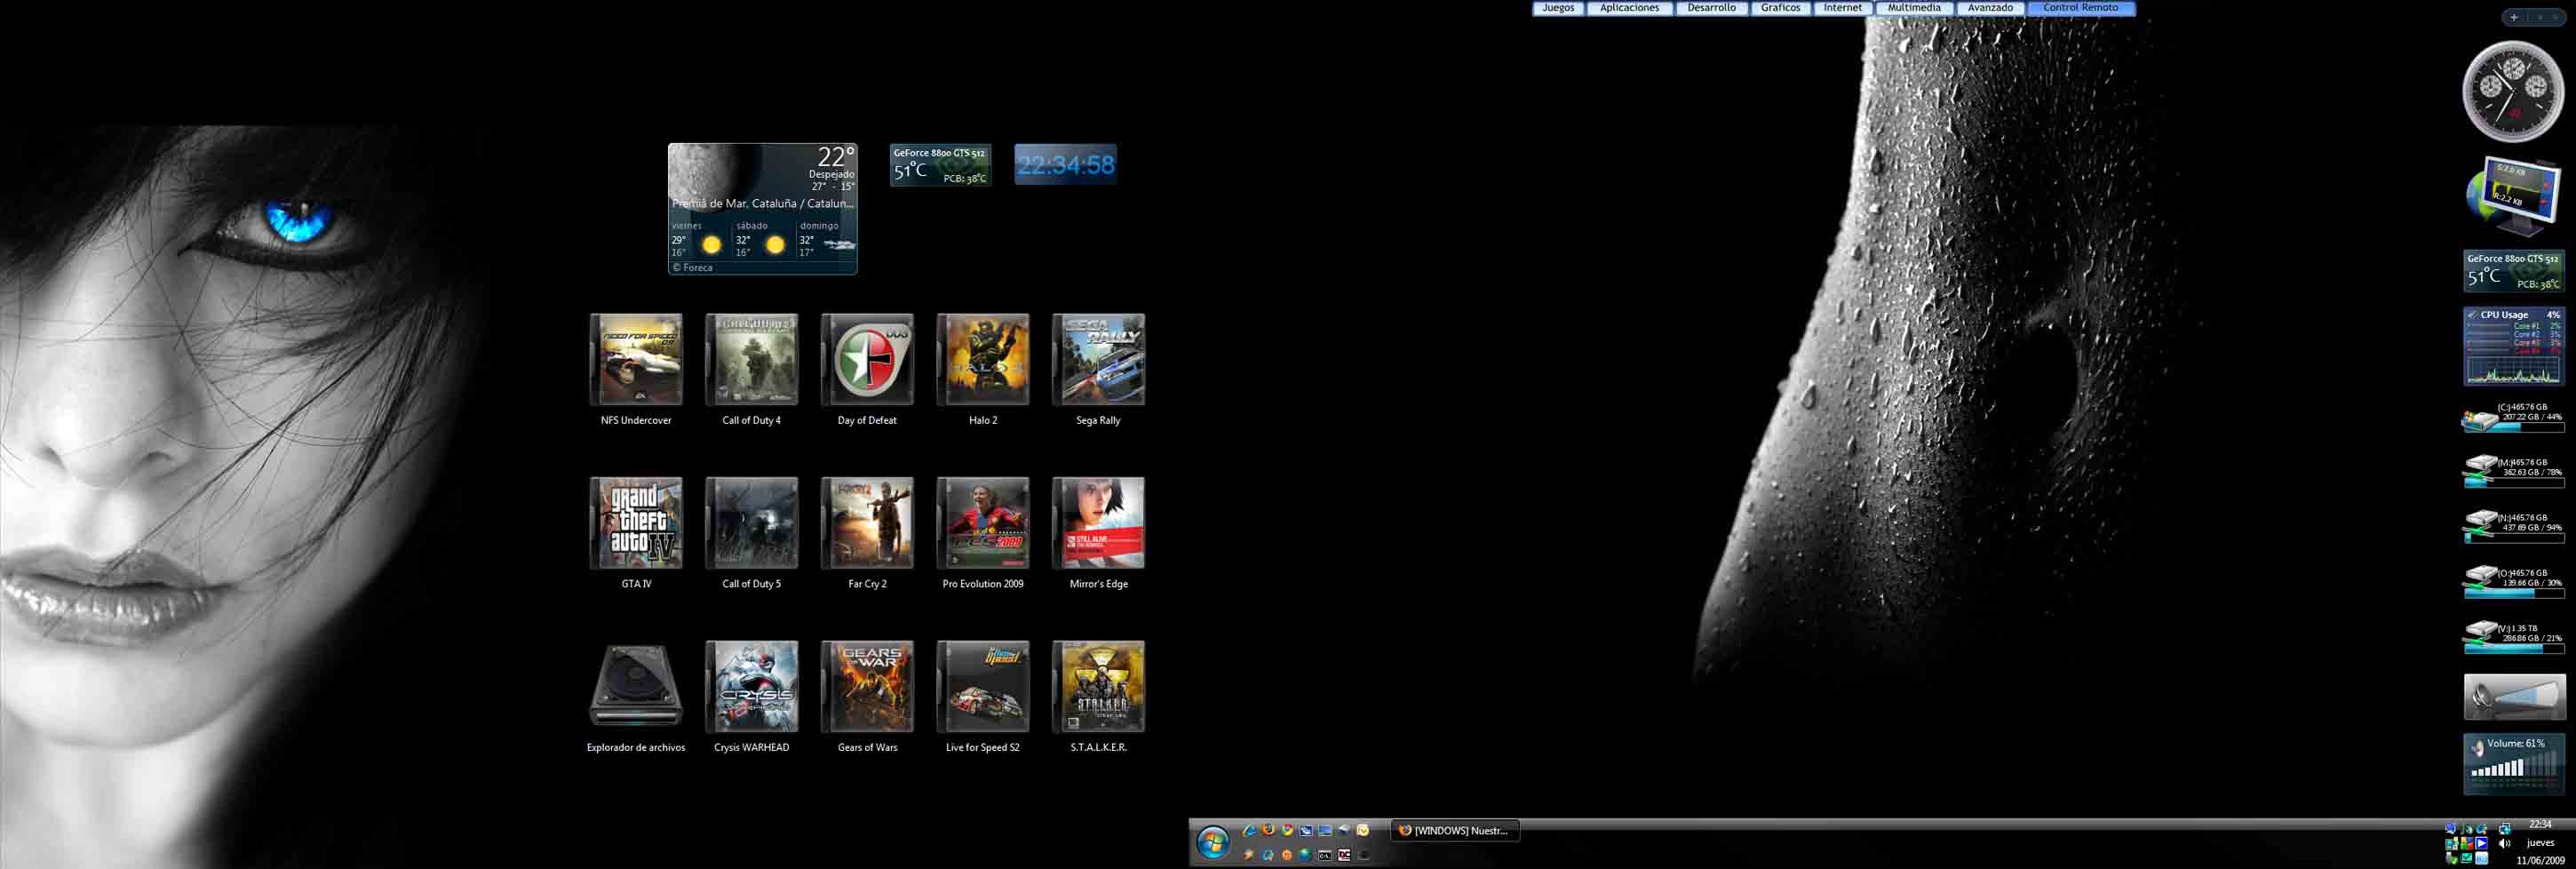
Task: Click the Windows Start orb
Action: point(1213,842)
